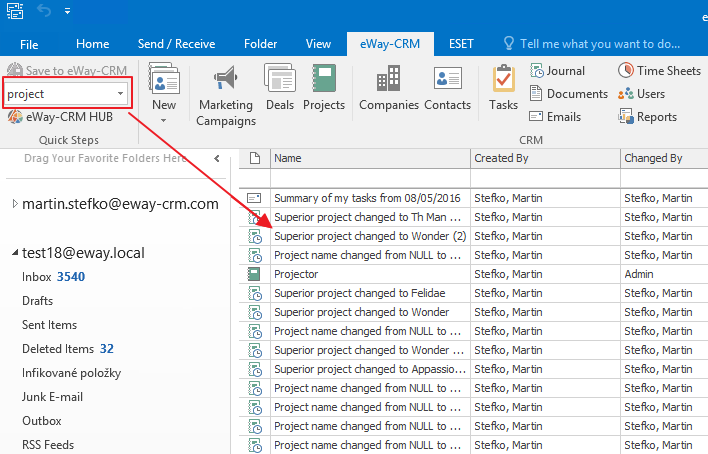Select Superior project changed to Th Man row

[367, 217]
